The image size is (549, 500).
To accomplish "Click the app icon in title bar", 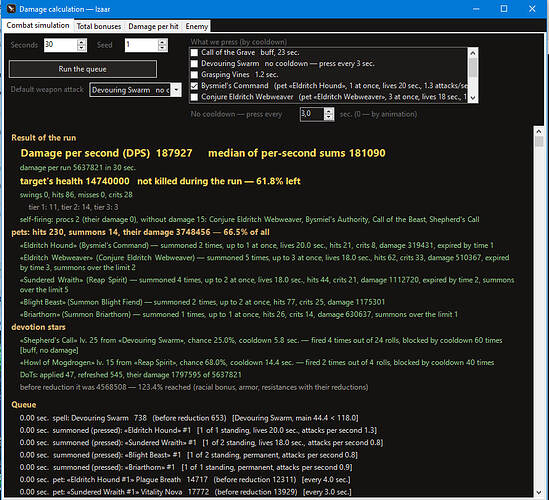I will pyautogui.click(x=11, y=9).
